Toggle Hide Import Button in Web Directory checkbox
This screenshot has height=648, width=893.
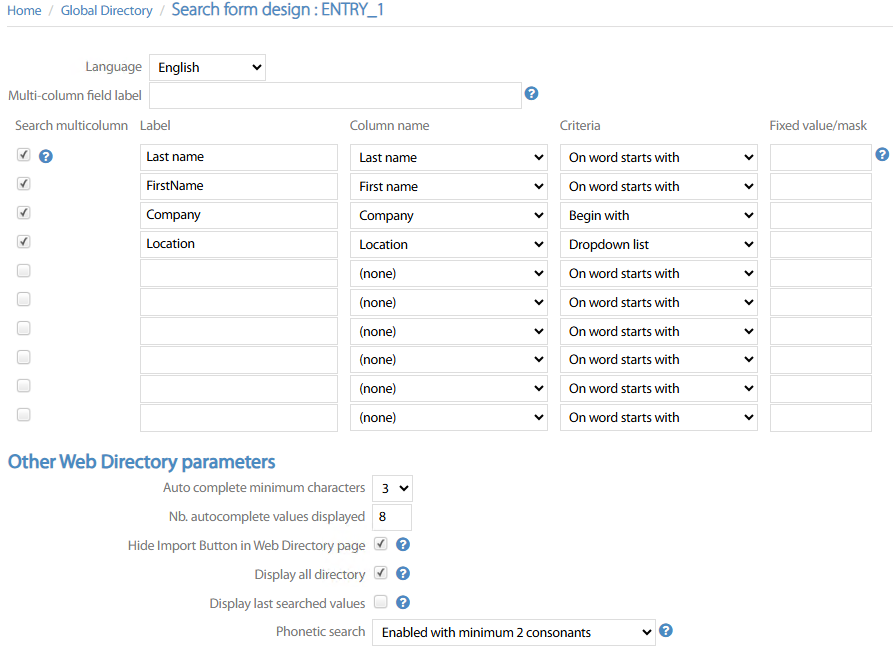381,545
